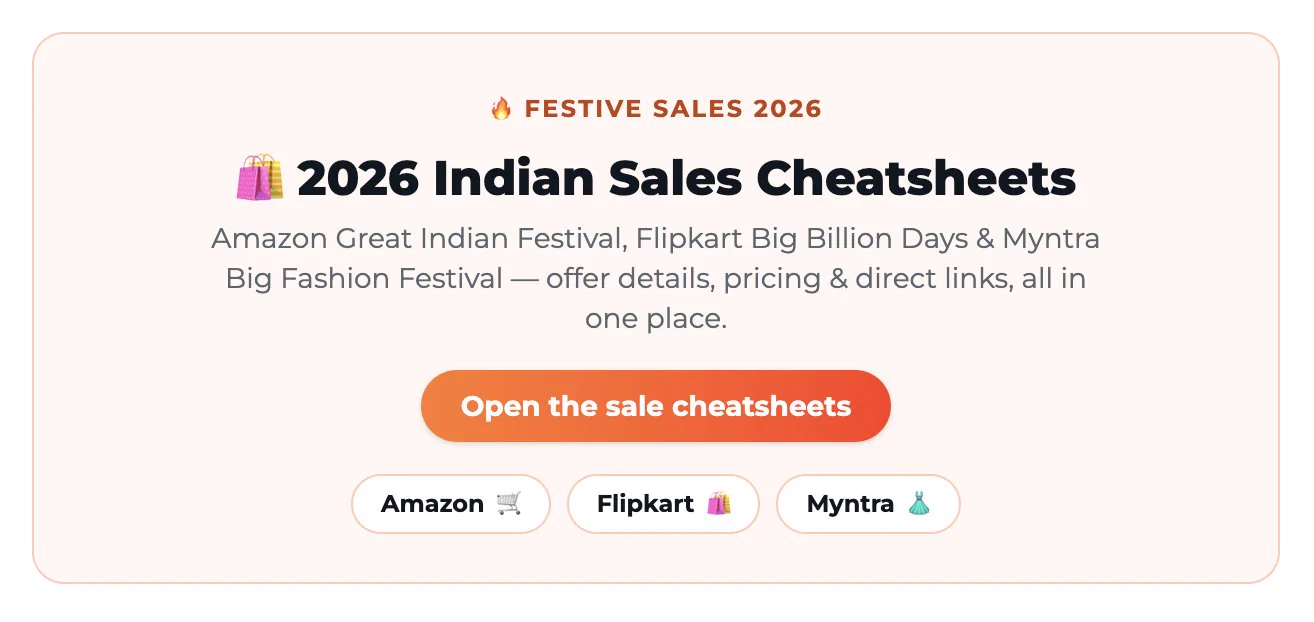Click the Big Fashion Festival text
Image resolution: width=1314 pixels, height=622 pixels.
coord(364,279)
